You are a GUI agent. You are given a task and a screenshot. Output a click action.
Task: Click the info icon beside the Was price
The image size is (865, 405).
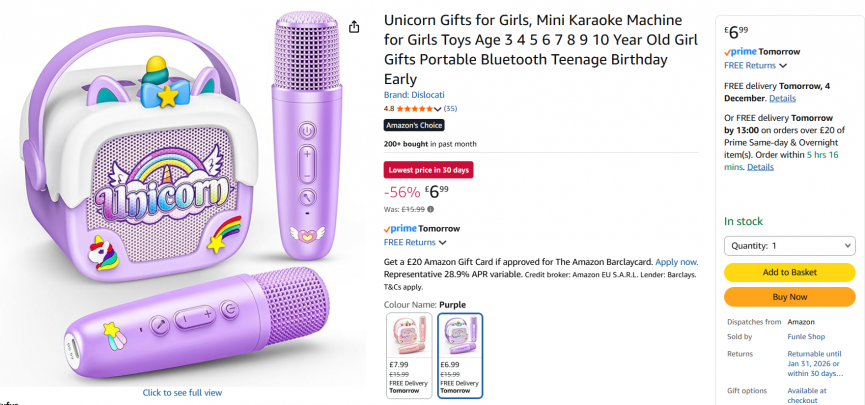tap(431, 209)
